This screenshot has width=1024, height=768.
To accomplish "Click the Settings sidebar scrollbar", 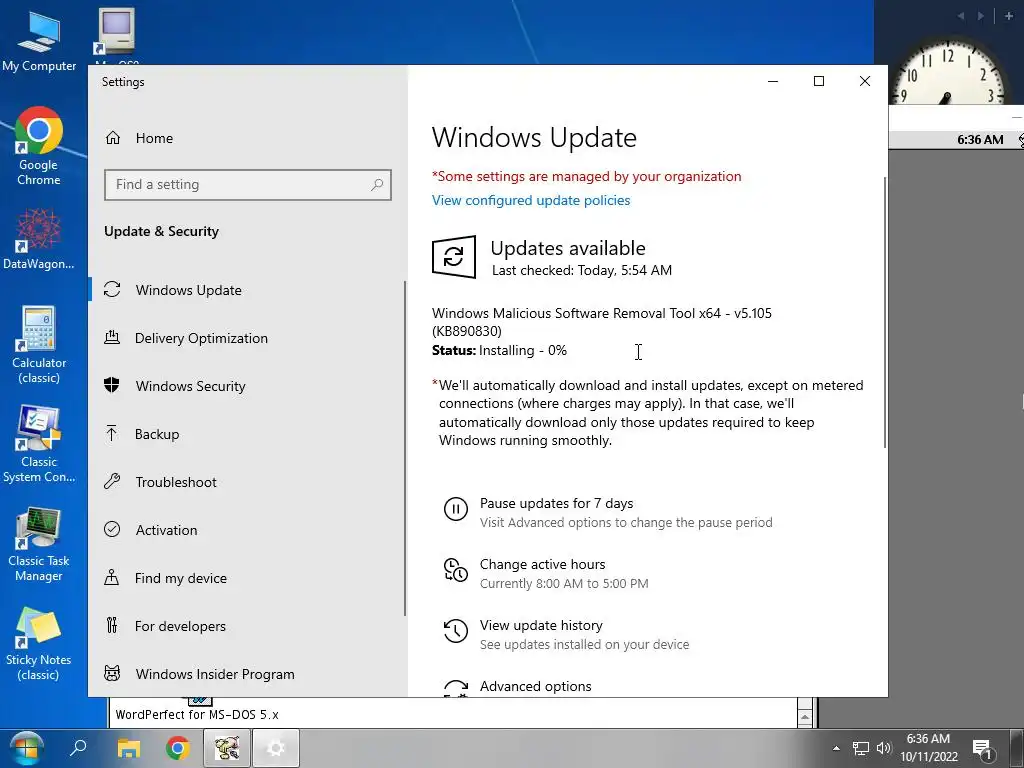I will pyautogui.click(x=406, y=449).
